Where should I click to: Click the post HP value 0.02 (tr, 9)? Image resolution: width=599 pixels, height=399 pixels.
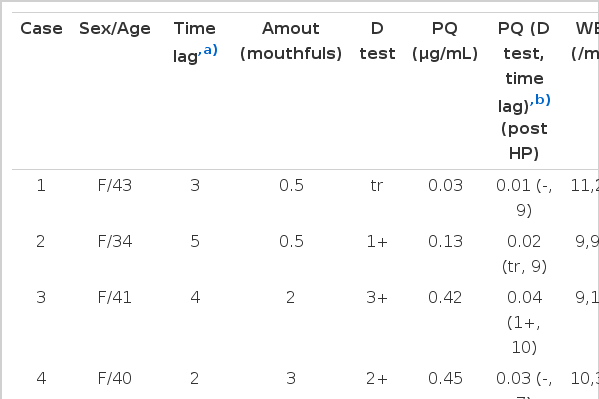click(x=524, y=254)
